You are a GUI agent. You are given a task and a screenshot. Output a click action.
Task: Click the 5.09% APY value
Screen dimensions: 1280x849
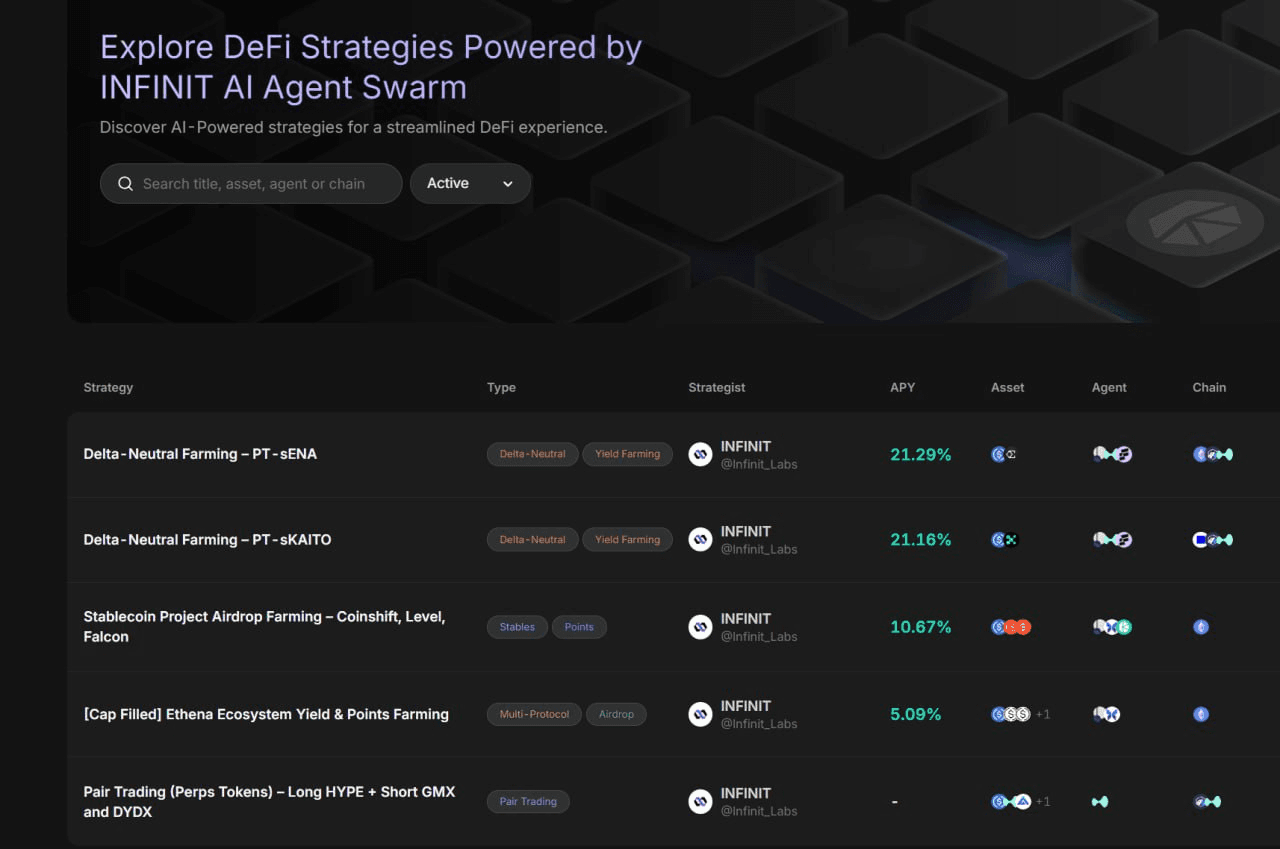(x=916, y=714)
